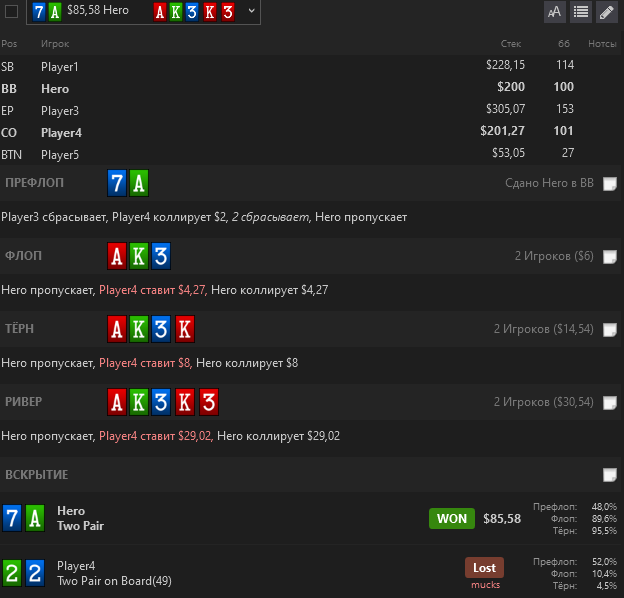Image resolution: width=624 pixels, height=598 pixels.
Task: Tick the checkbox beside the hand selector
Action: point(11,12)
